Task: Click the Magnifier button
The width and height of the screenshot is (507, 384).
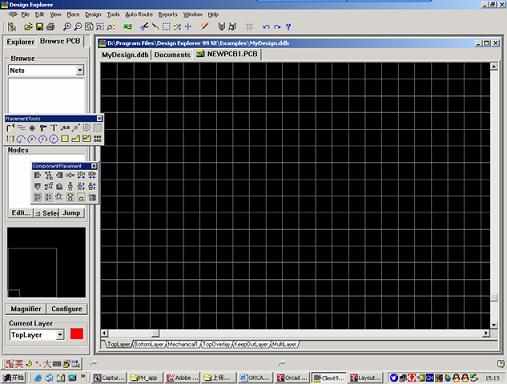Action: pos(26,309)
